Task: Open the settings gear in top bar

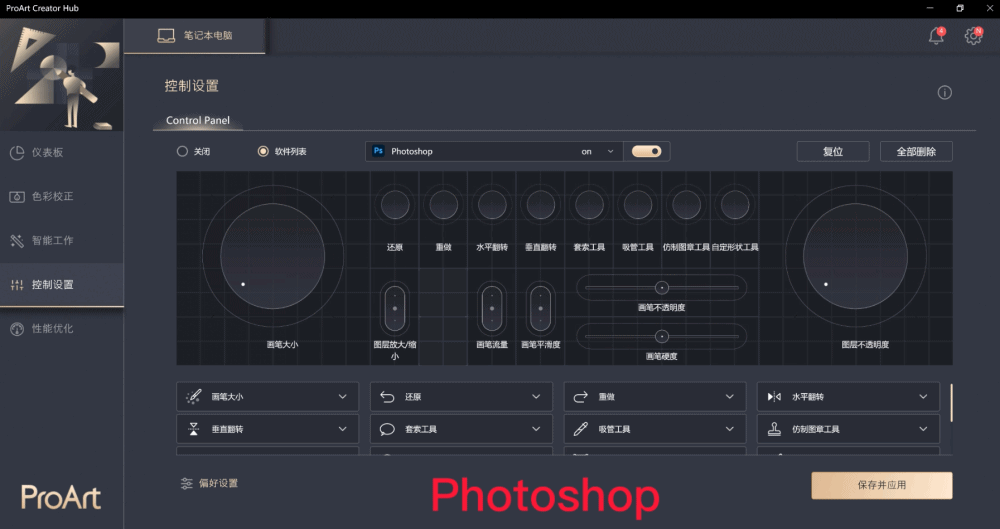Action: [x=973, y=36]
